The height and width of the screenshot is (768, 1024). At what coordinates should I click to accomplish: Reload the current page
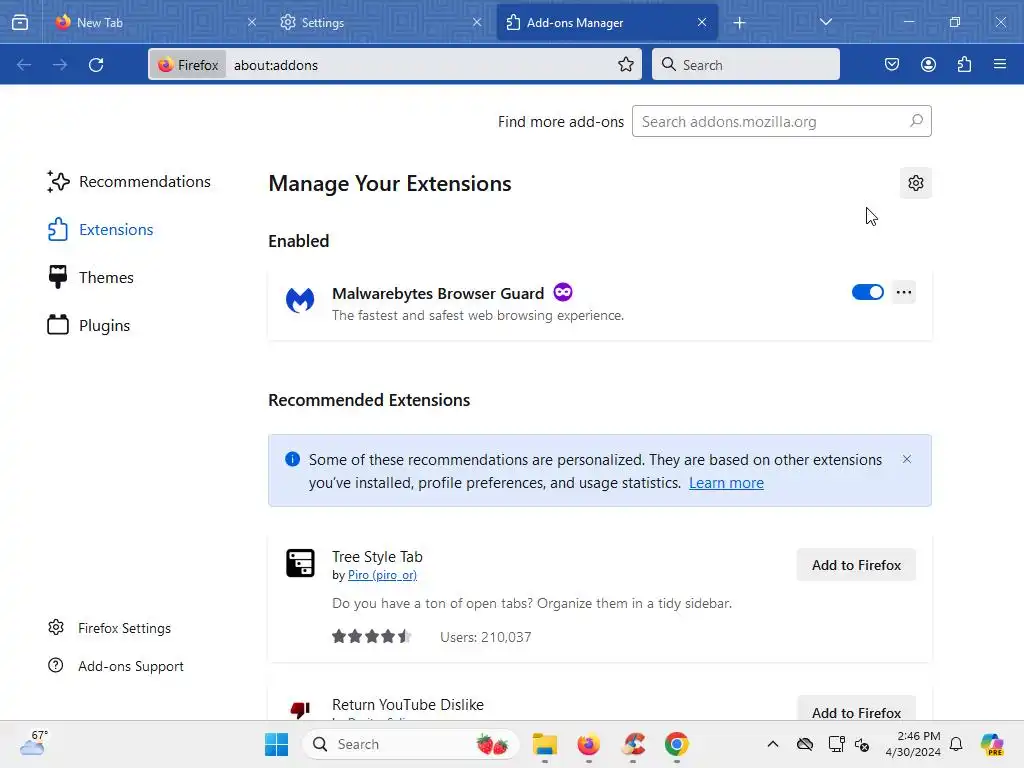pos(96,65)
